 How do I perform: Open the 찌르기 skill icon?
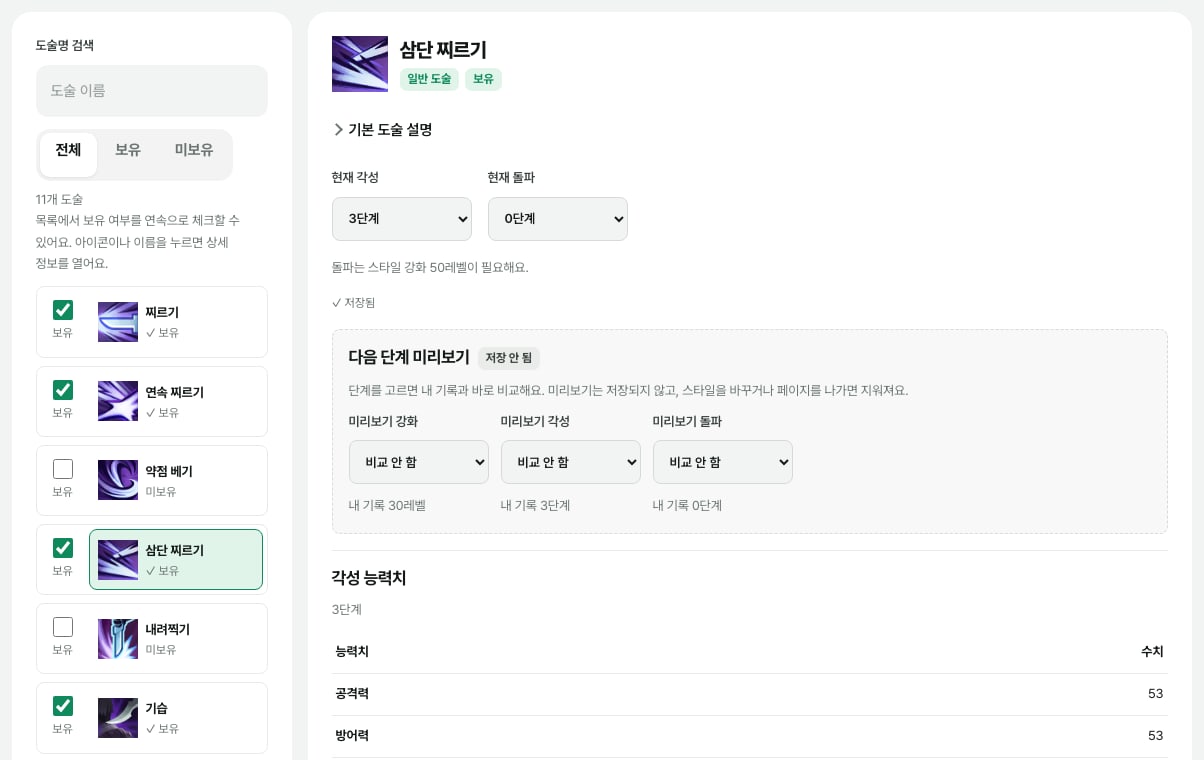point(118,322)
